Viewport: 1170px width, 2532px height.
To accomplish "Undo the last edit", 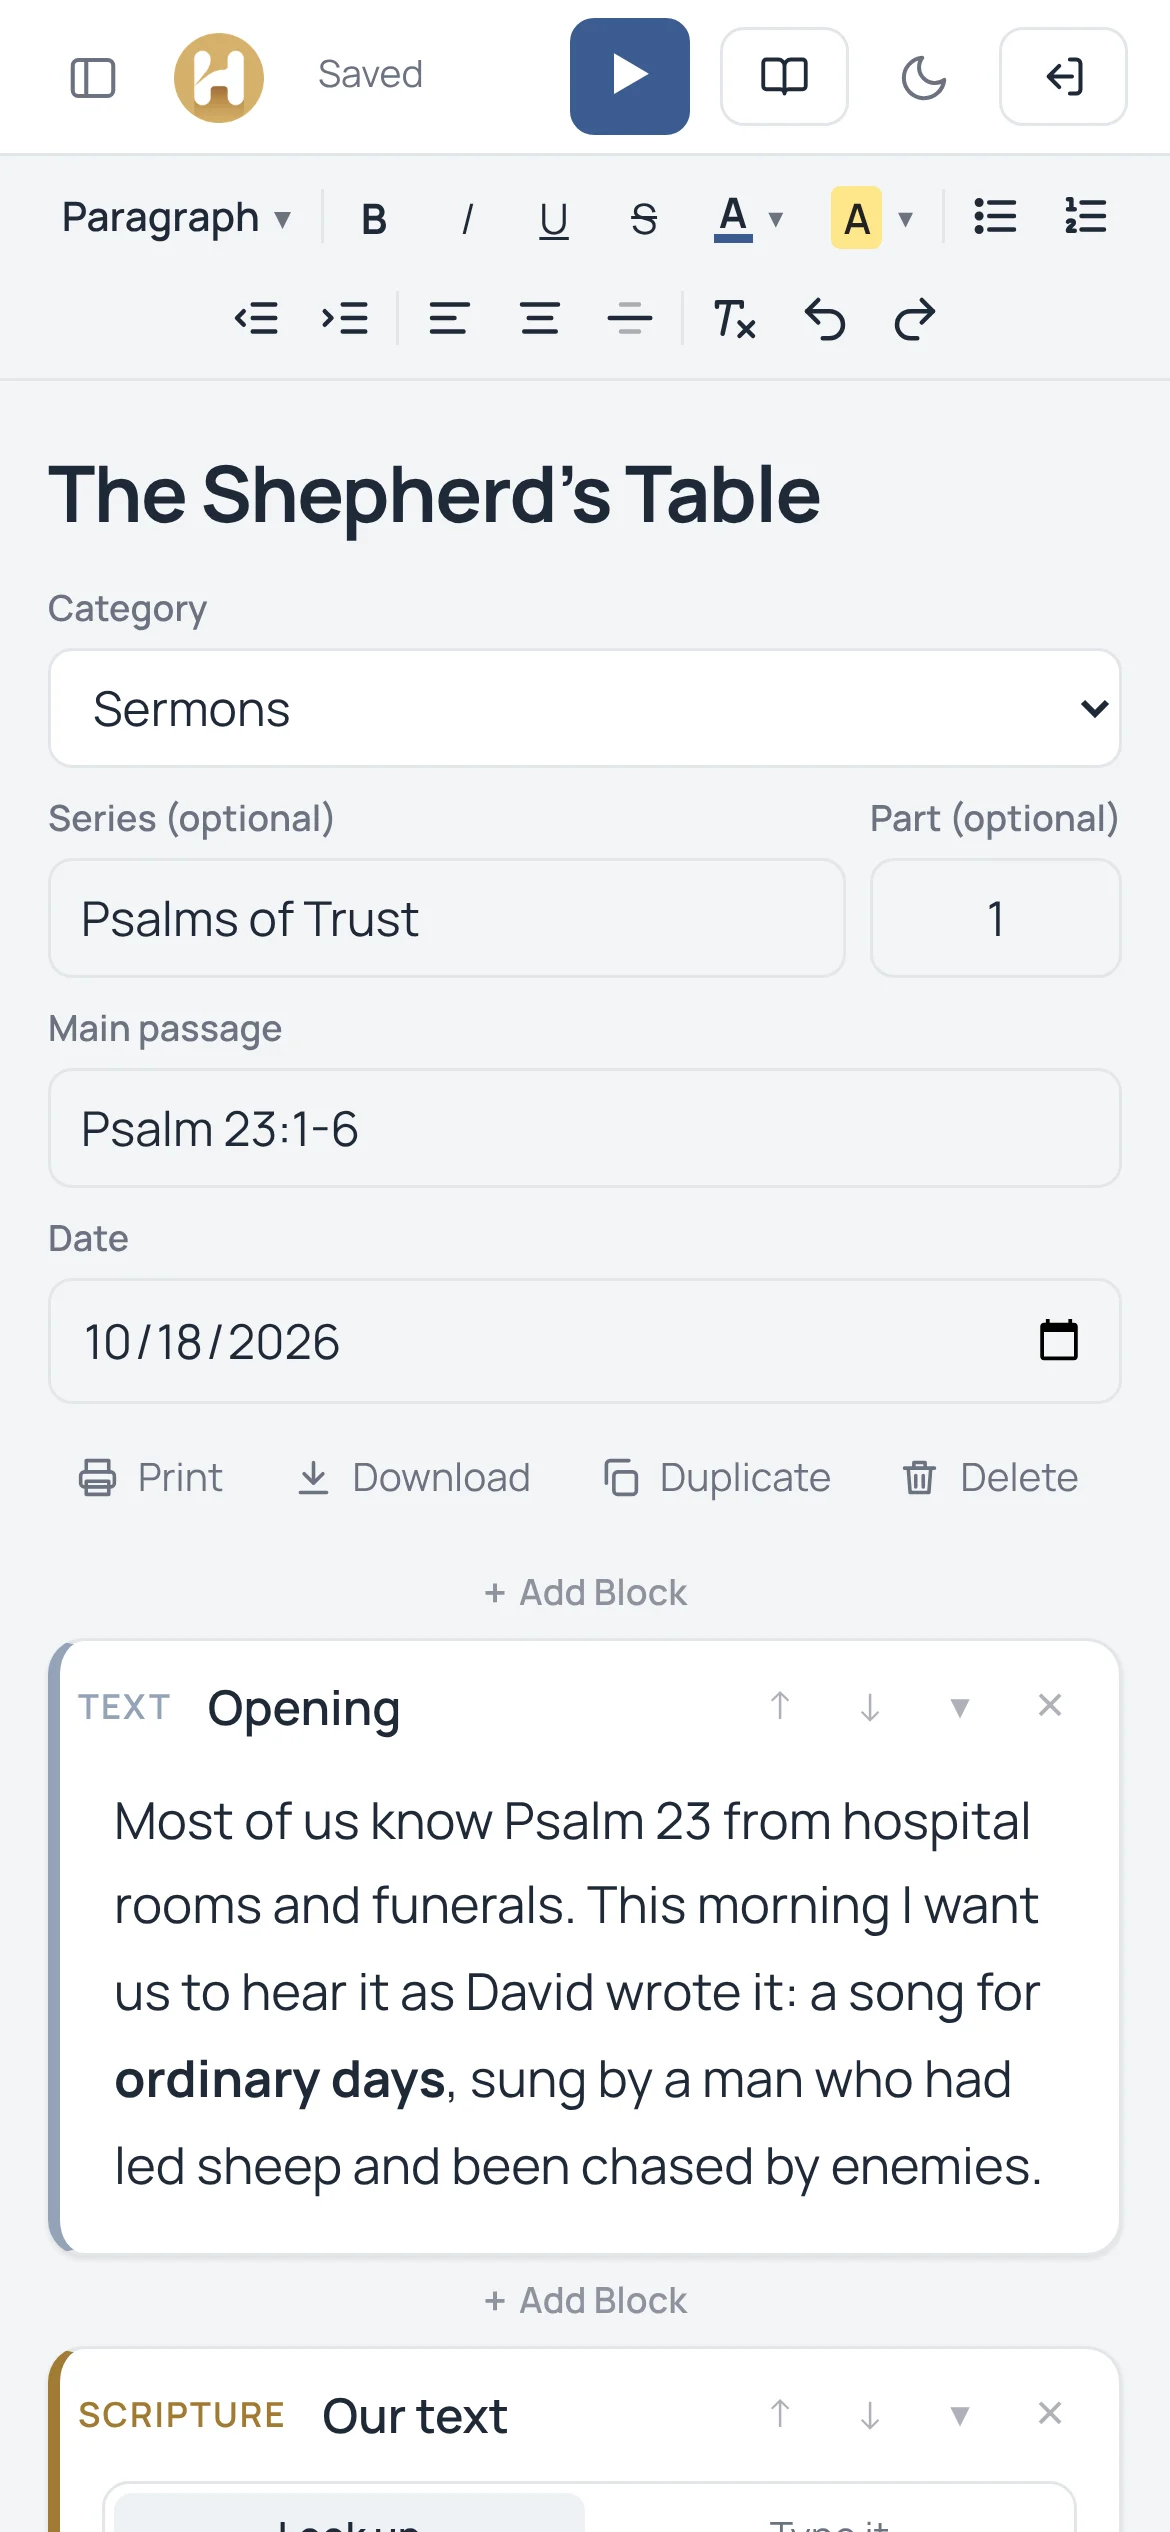I will point(825,319).
